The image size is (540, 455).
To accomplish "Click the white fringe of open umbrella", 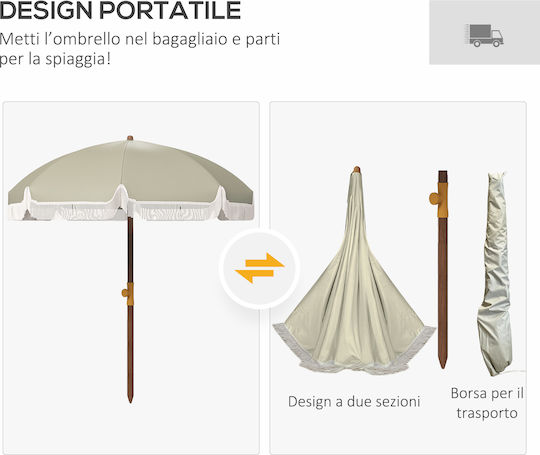I will 130,209.
